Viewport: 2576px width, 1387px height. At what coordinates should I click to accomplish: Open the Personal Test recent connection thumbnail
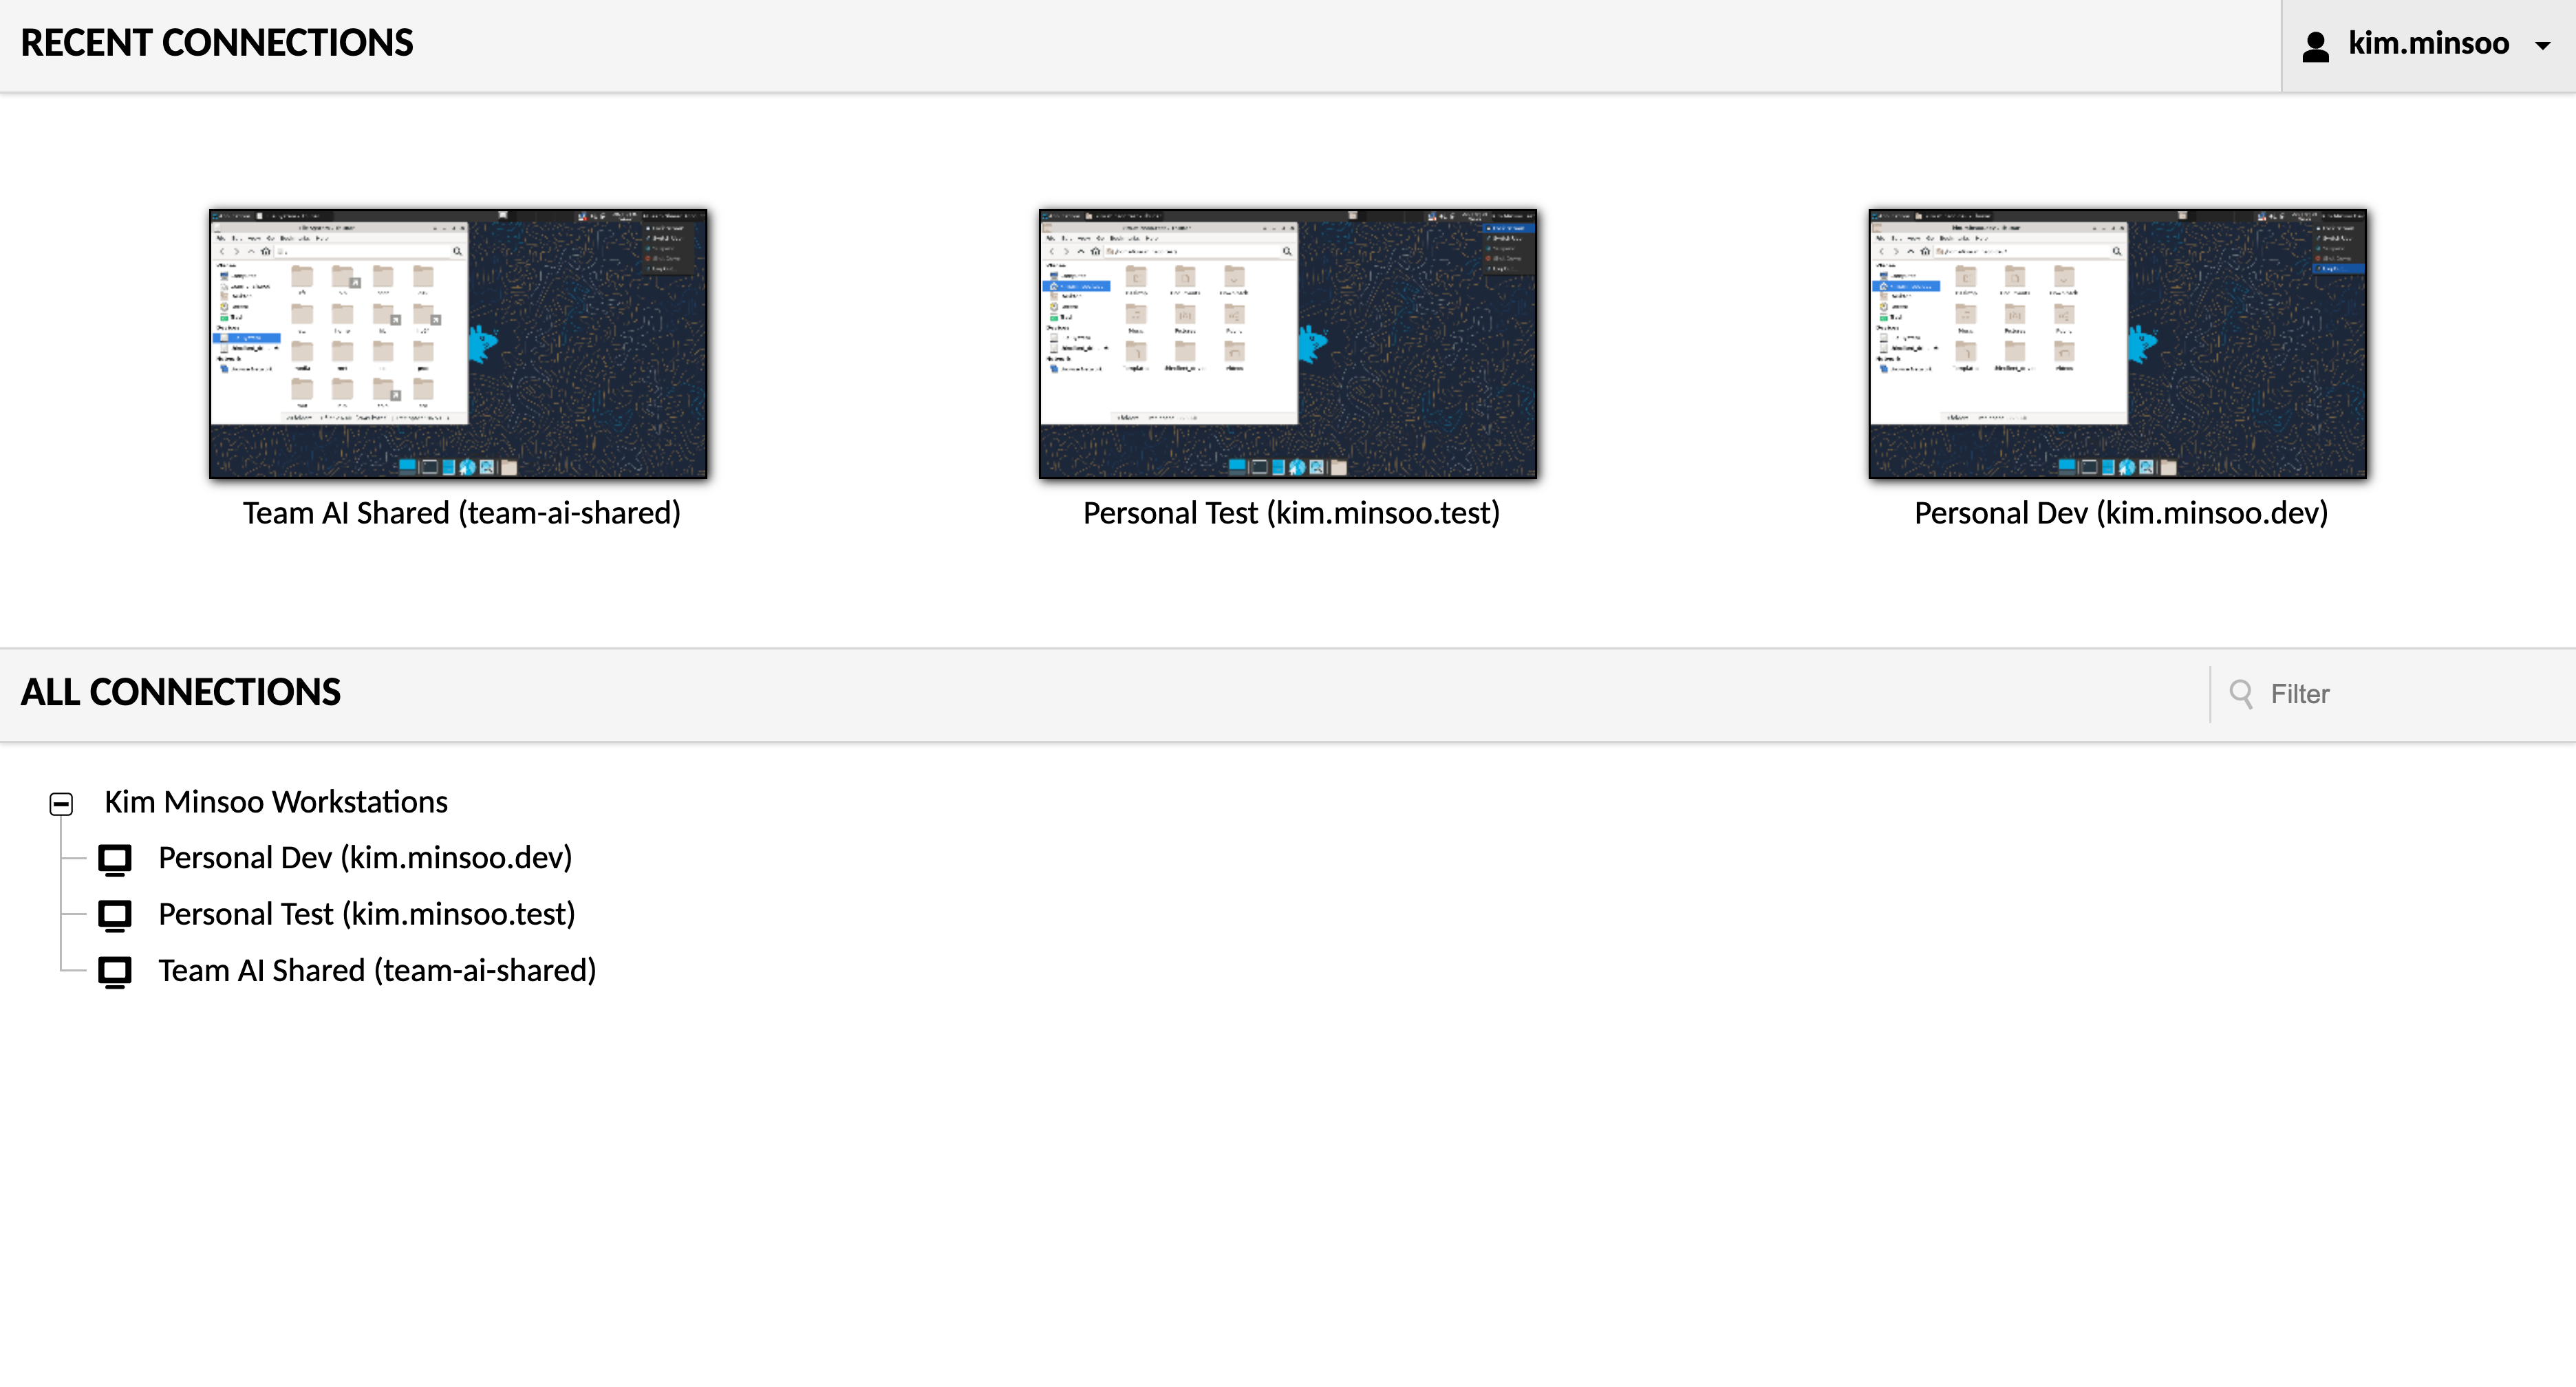[1287, 343]
